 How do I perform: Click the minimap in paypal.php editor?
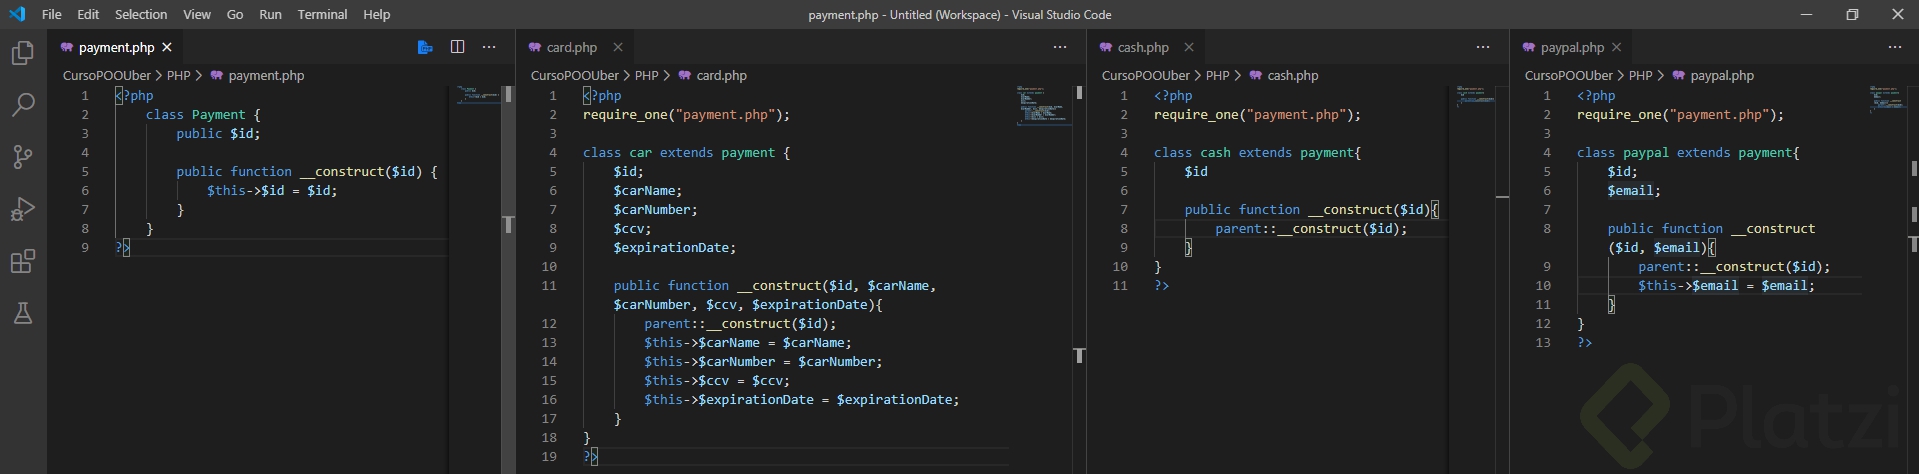coord(1887,98)
